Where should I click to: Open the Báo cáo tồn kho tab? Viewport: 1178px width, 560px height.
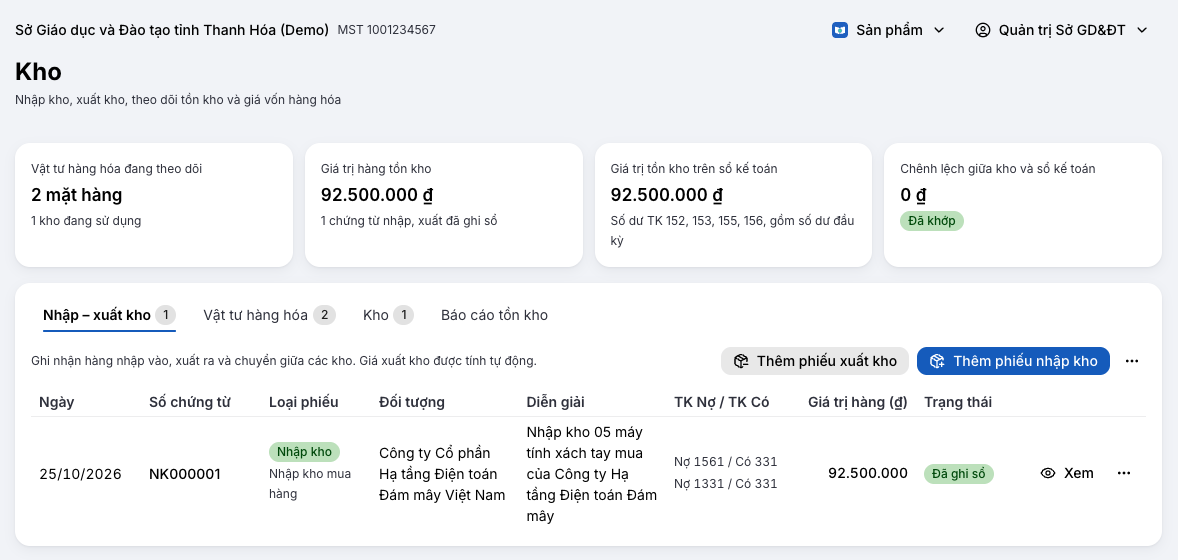click(x=494, y=315)
